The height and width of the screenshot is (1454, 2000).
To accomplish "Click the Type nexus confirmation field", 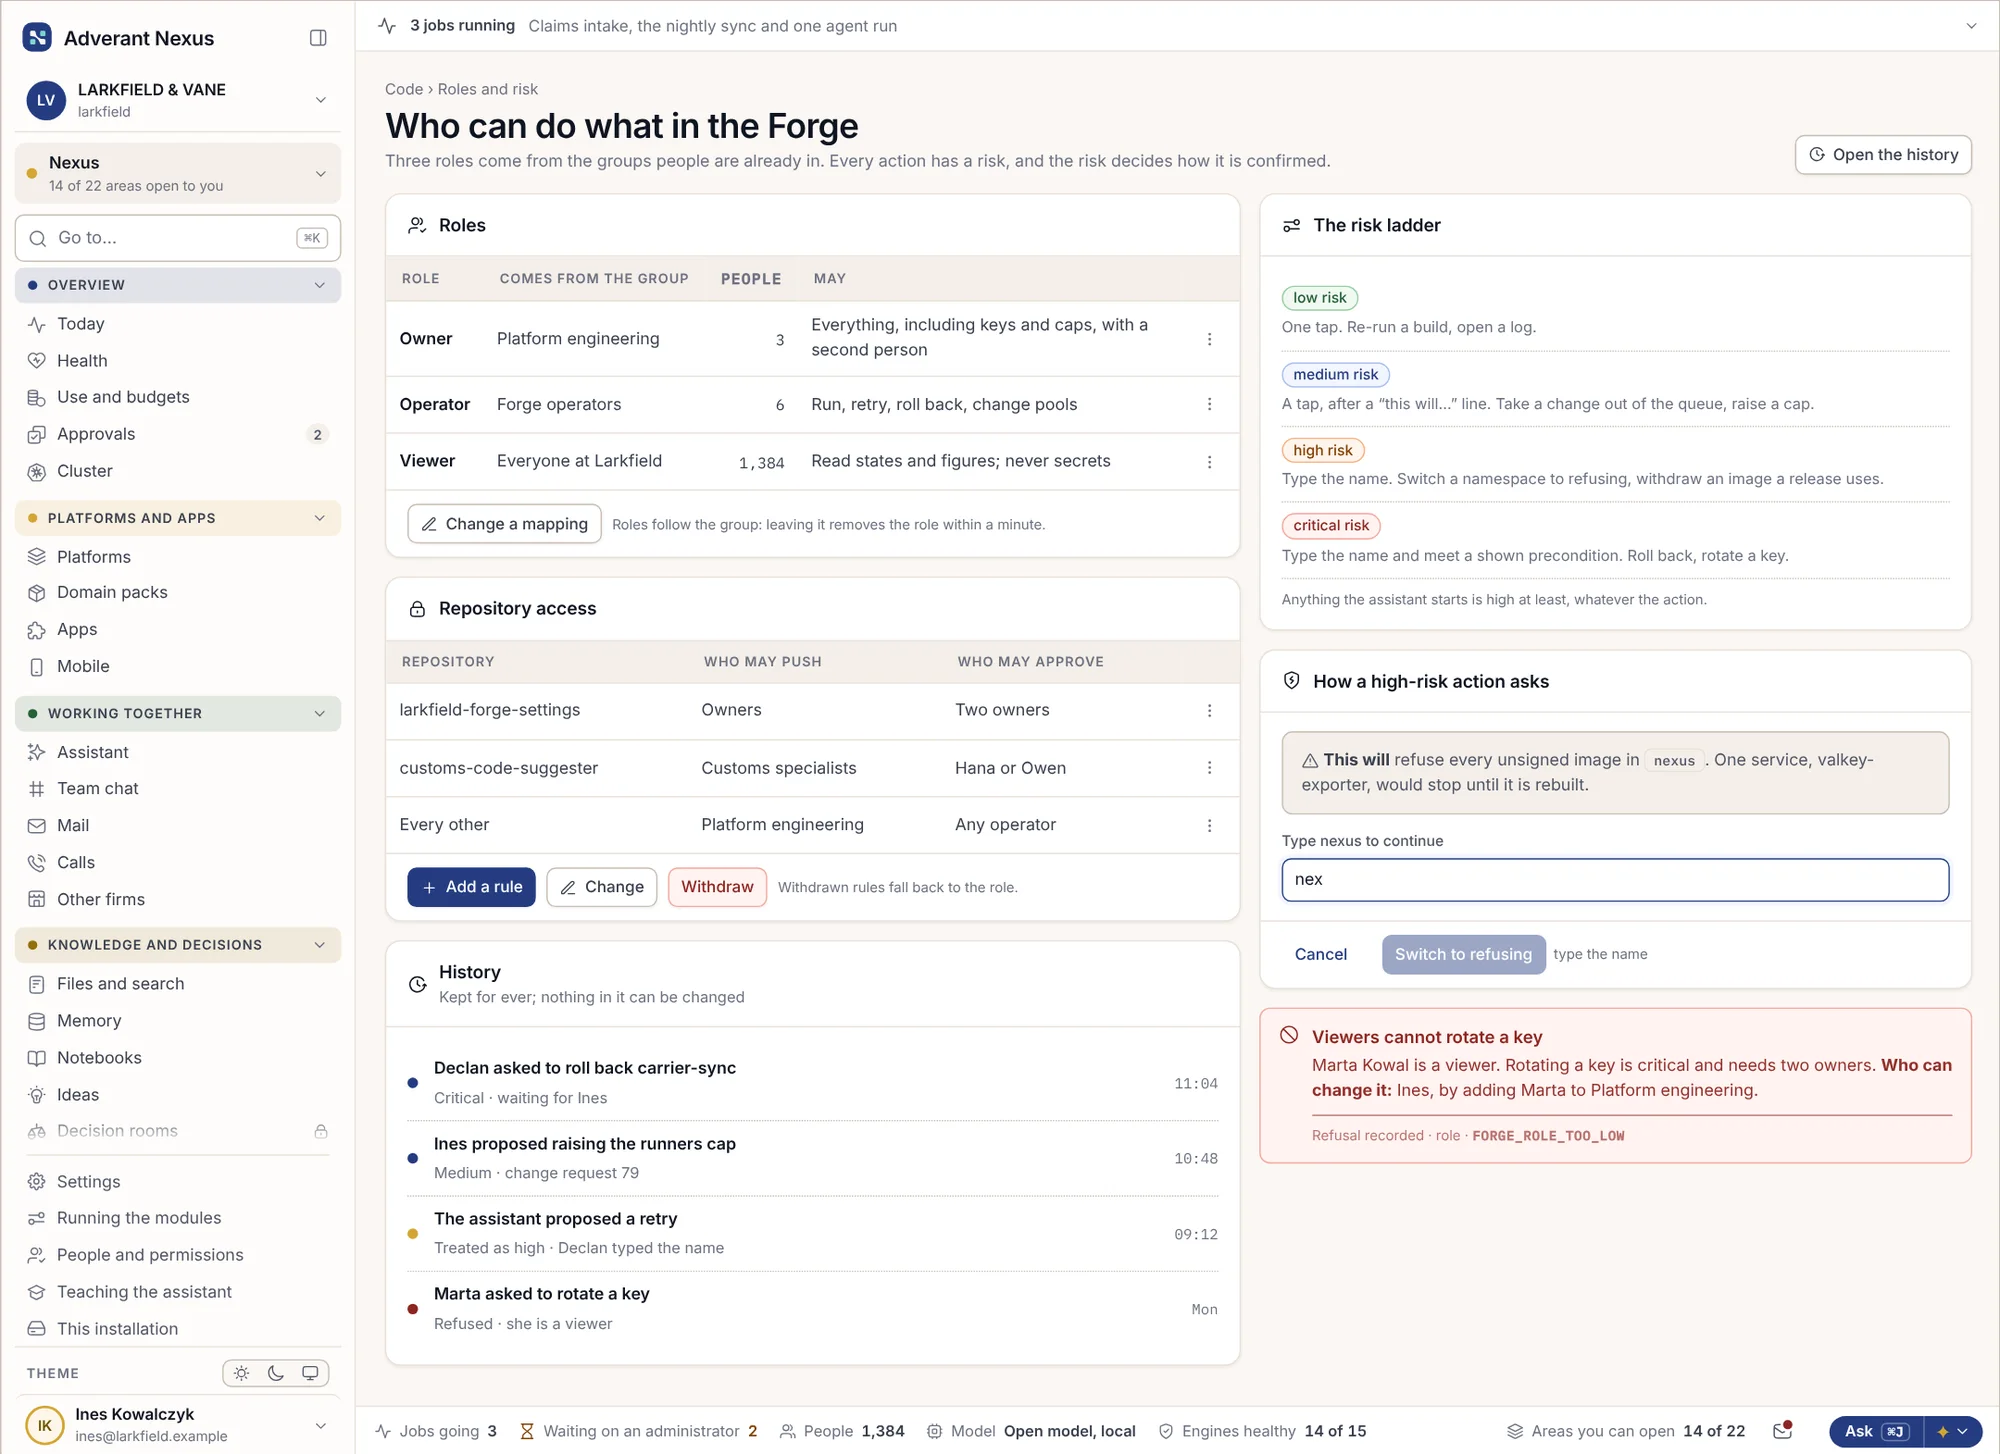I will 1615,880.
